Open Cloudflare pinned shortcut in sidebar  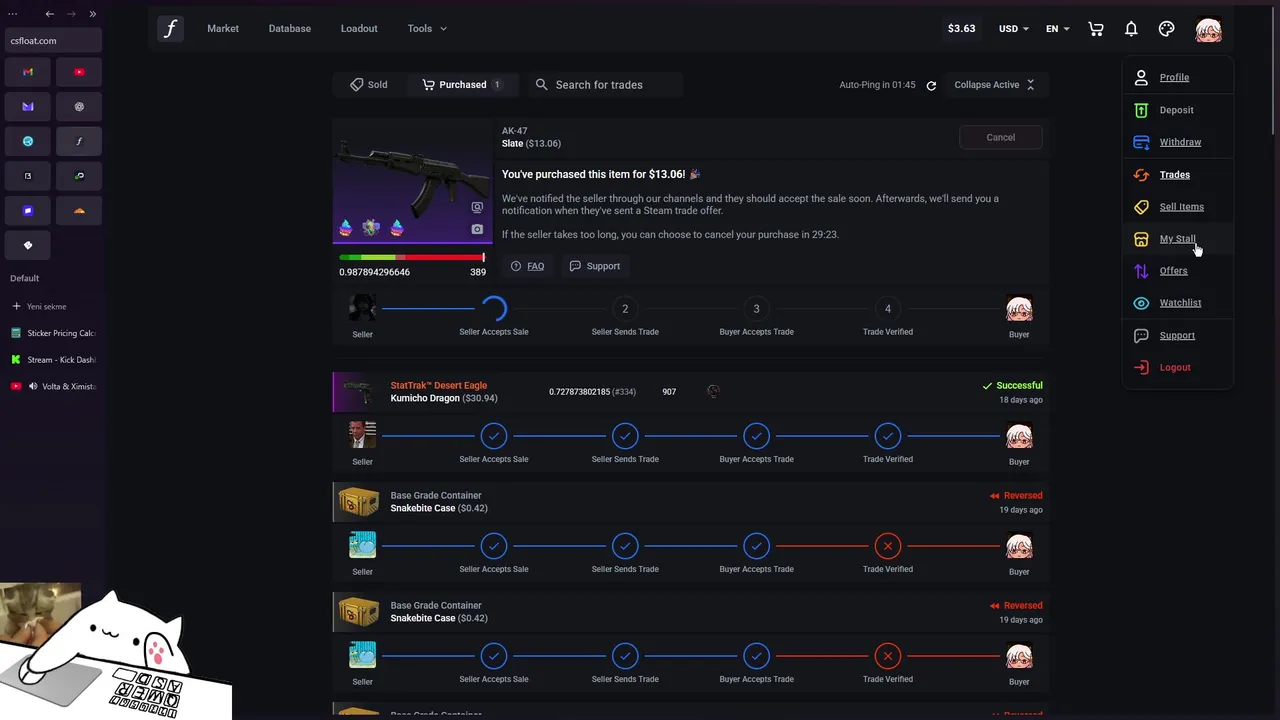(x=79, y=211)
